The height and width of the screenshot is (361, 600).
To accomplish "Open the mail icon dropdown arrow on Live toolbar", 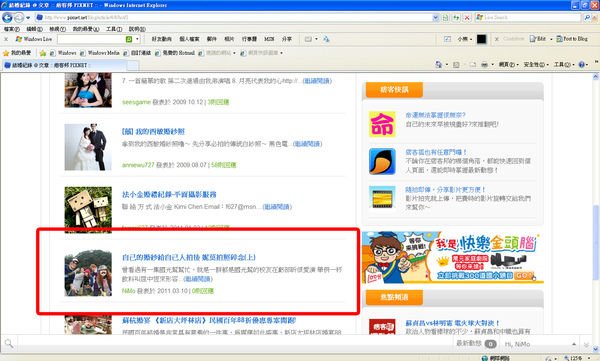I will point(316,39).
